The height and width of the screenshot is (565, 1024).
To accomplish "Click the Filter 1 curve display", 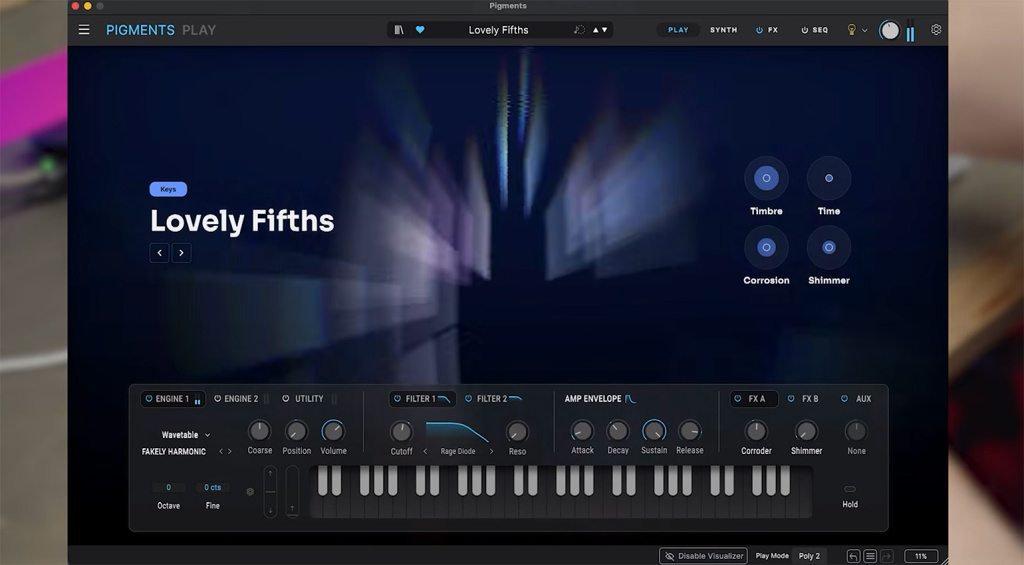I will point(457,432).
